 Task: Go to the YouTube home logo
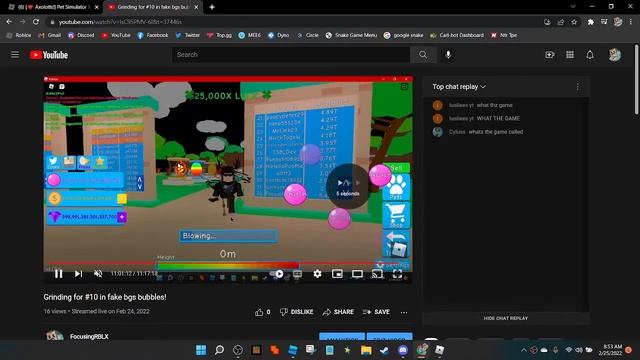click(x=49, y=55)
